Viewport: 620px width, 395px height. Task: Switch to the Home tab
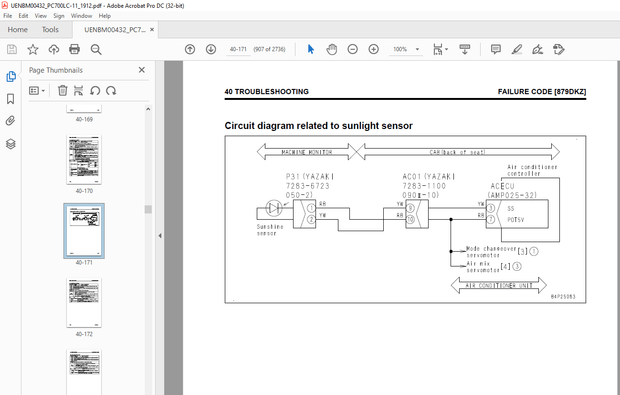click(17, 30)
